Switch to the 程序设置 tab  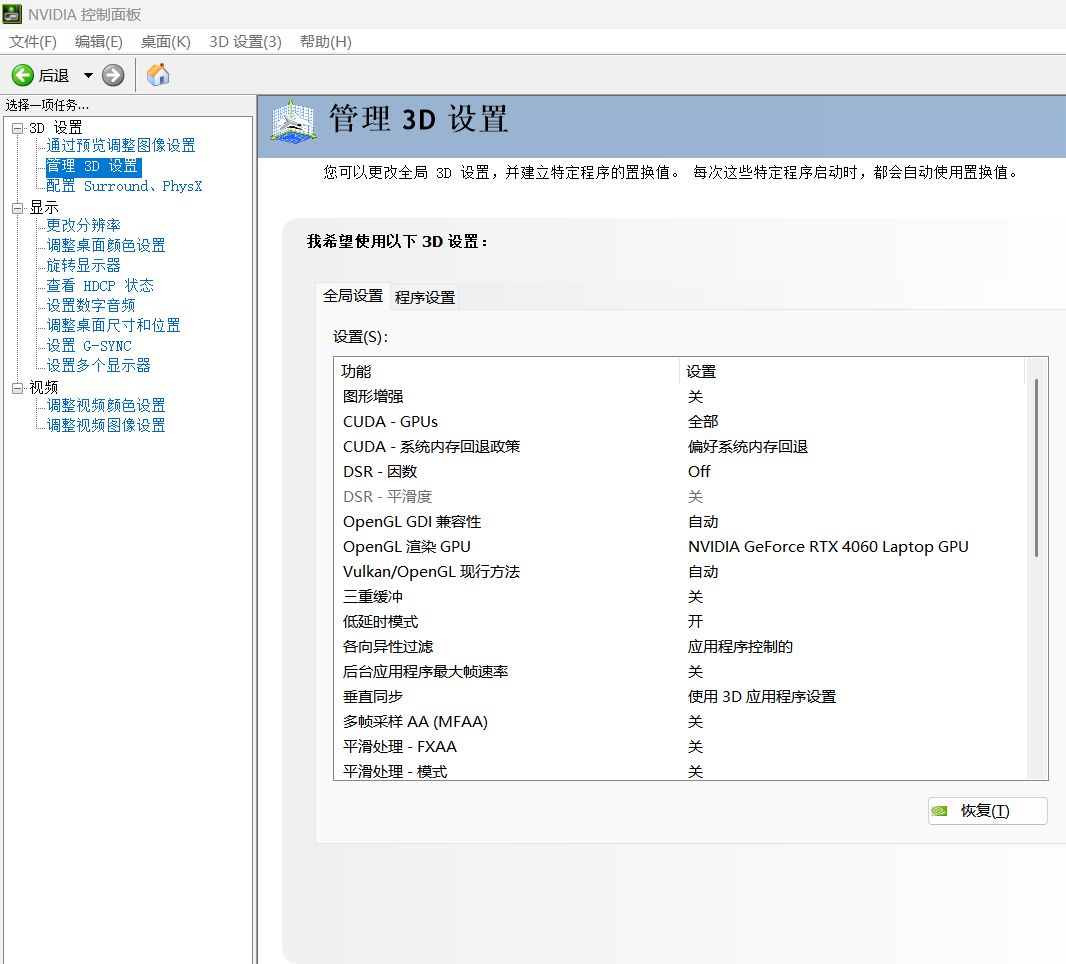(x=425, y=297)
